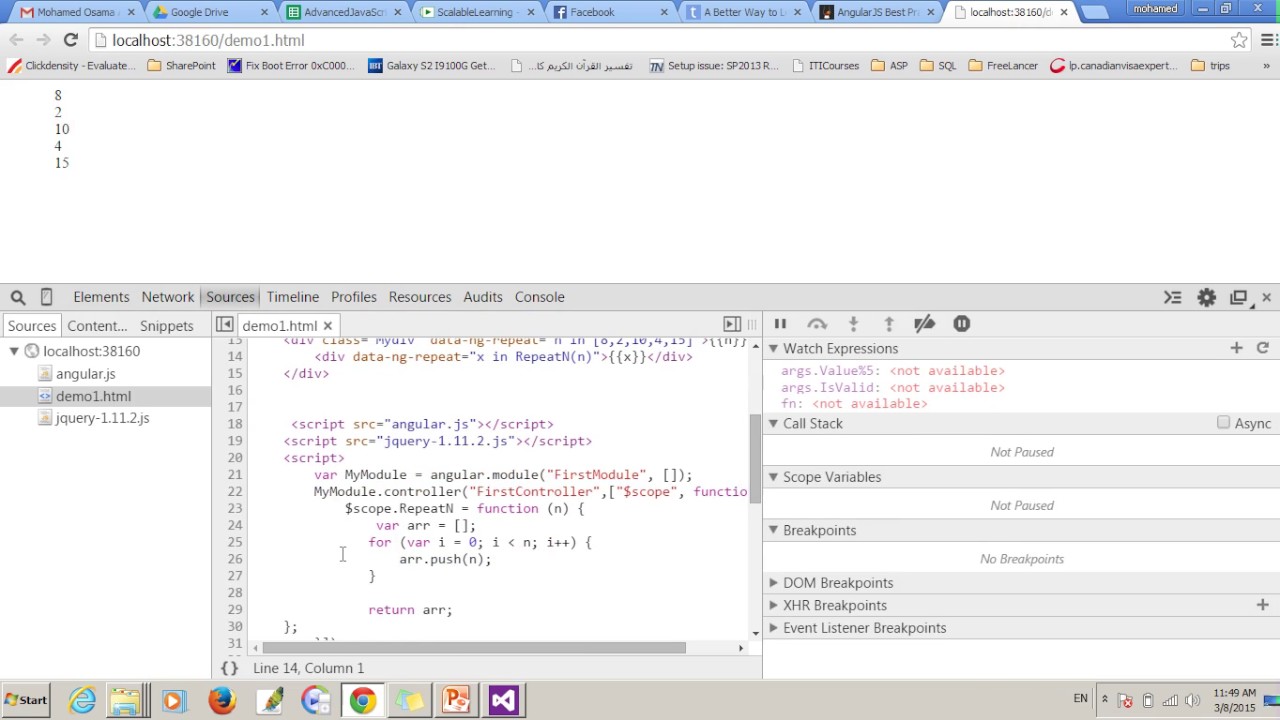The width and height of the screenshot is (1280, 720).
Task: Pretty print the source with braces icon
Action: pos(229,668)
